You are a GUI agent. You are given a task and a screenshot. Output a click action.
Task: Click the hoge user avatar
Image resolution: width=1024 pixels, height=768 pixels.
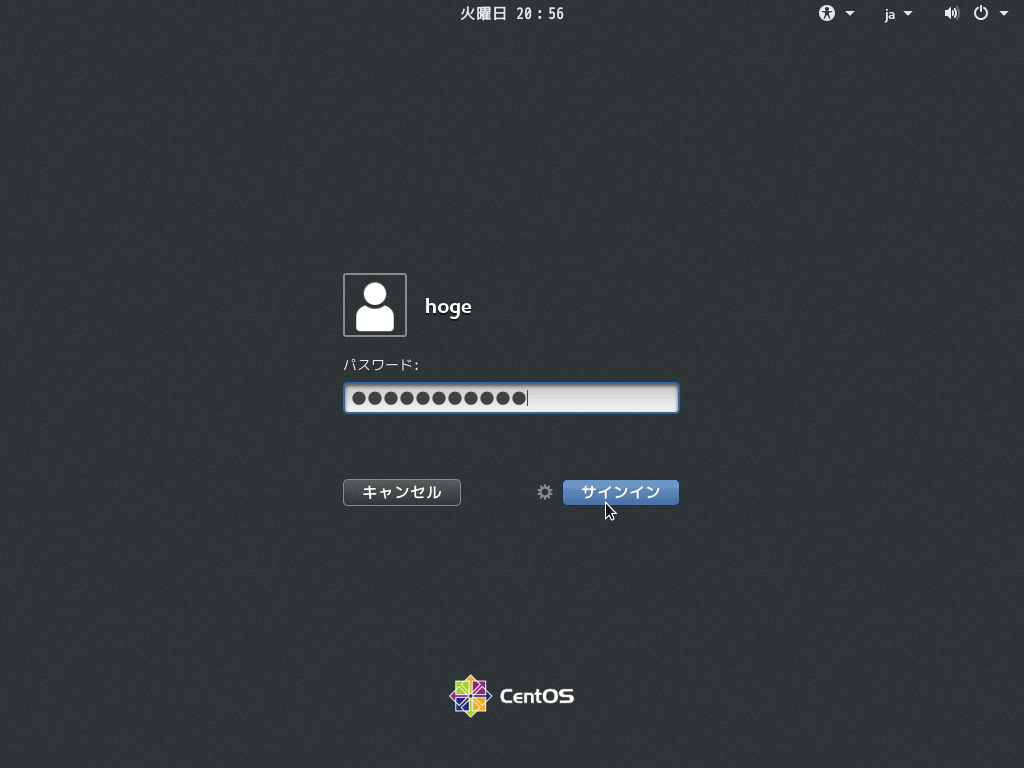pyautogui.click(x=375, y=305)
